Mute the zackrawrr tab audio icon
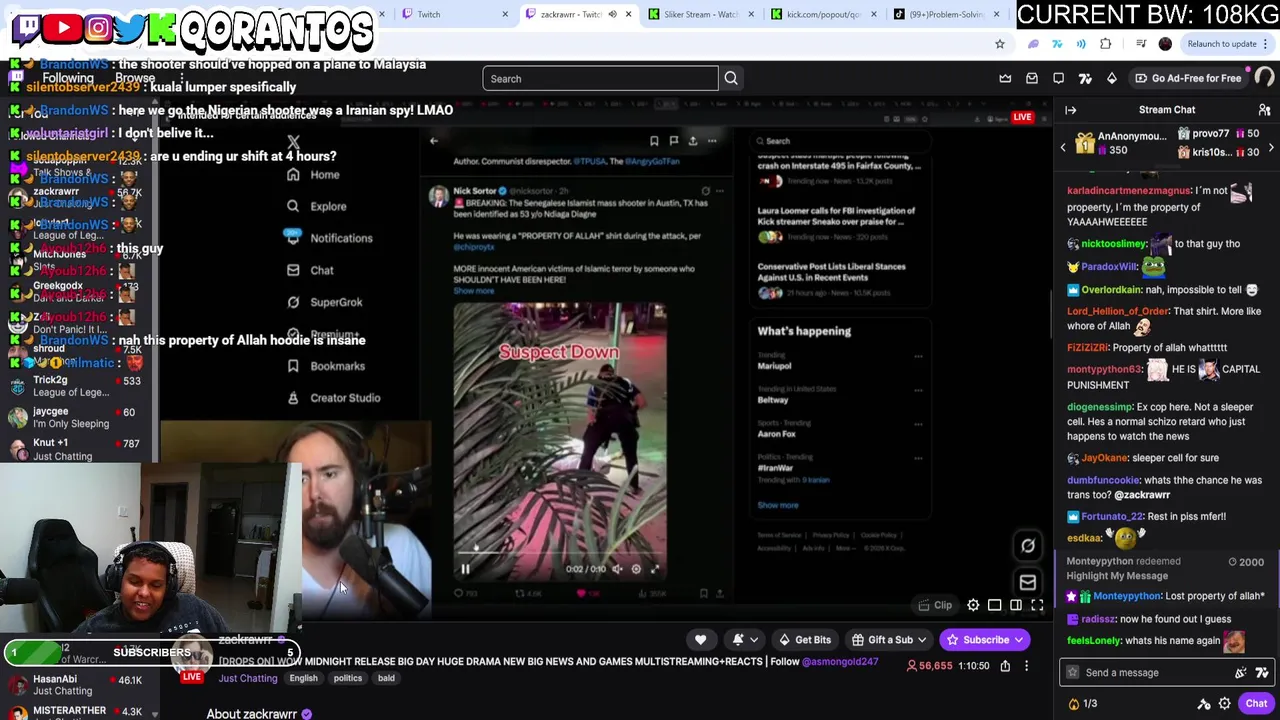1280x720 pixels. pos(612,14)
